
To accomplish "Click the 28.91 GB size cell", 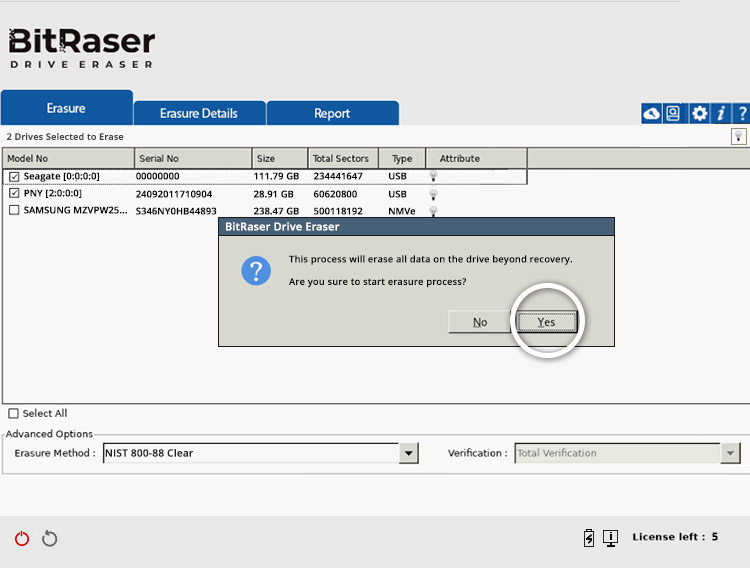I will (274, 194).
